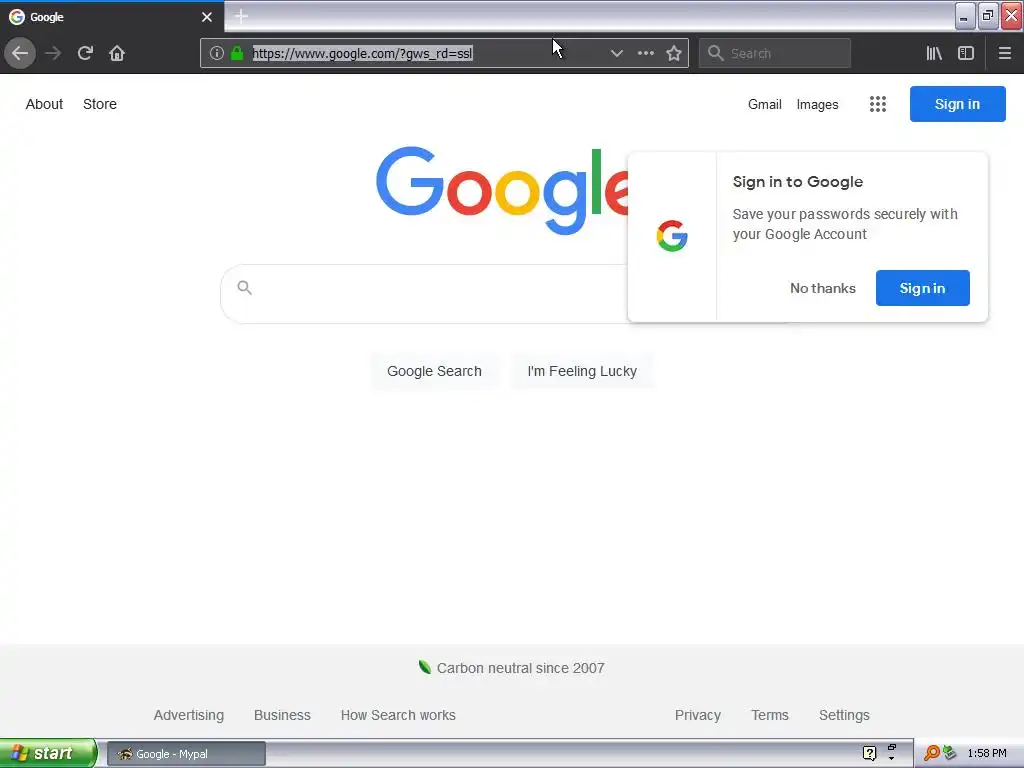The width and height of the screenshot is (1024, 768).
Task: Click the small restore icon in taskbar
Action: pyautogui.click(x=891, y=748)
